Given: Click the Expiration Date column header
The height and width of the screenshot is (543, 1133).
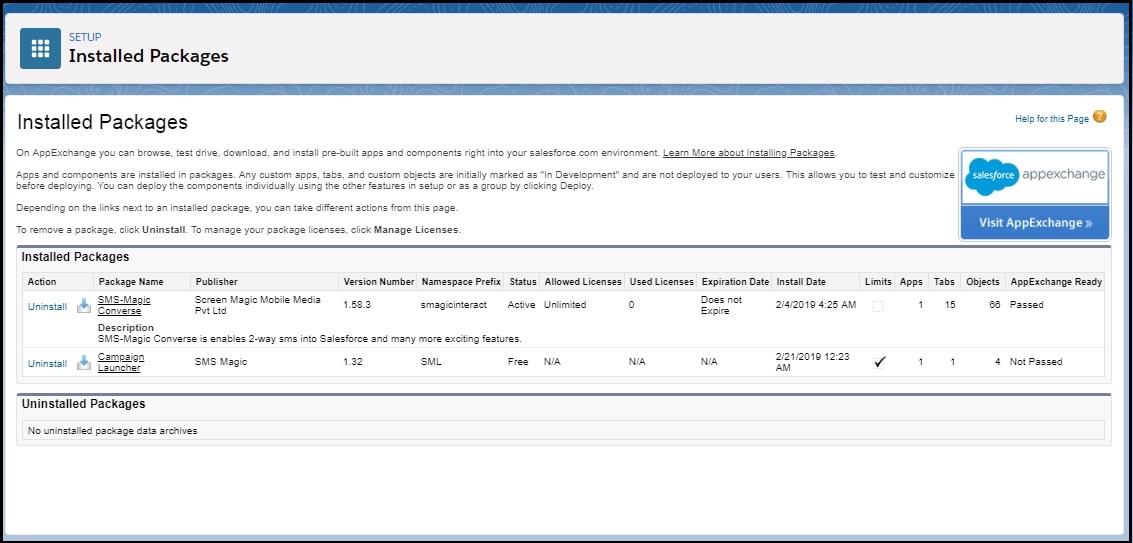Looking at the screenshot, I should (x=735, y=282).
